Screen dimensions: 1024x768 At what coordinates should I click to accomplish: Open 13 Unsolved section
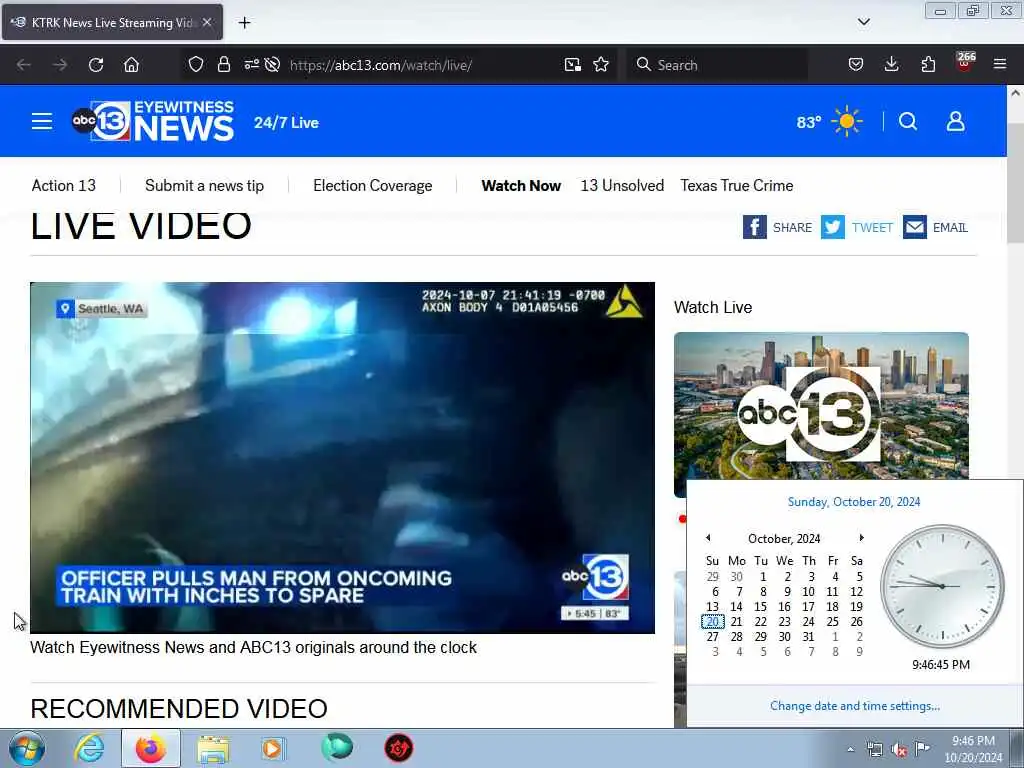(x=622, y=185)
